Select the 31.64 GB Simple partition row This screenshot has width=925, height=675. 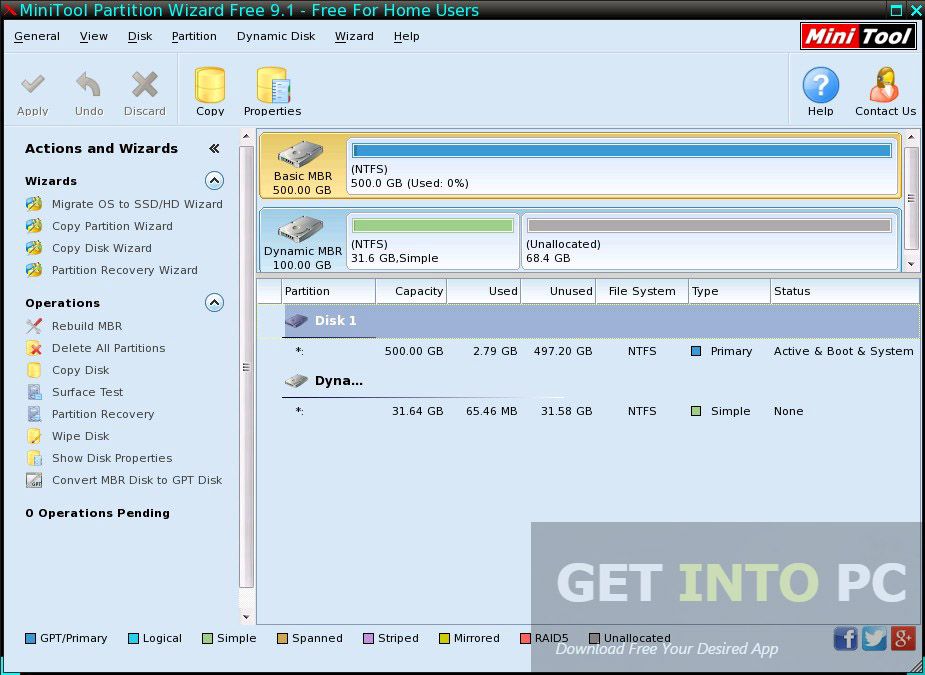[x=601, y=411]
